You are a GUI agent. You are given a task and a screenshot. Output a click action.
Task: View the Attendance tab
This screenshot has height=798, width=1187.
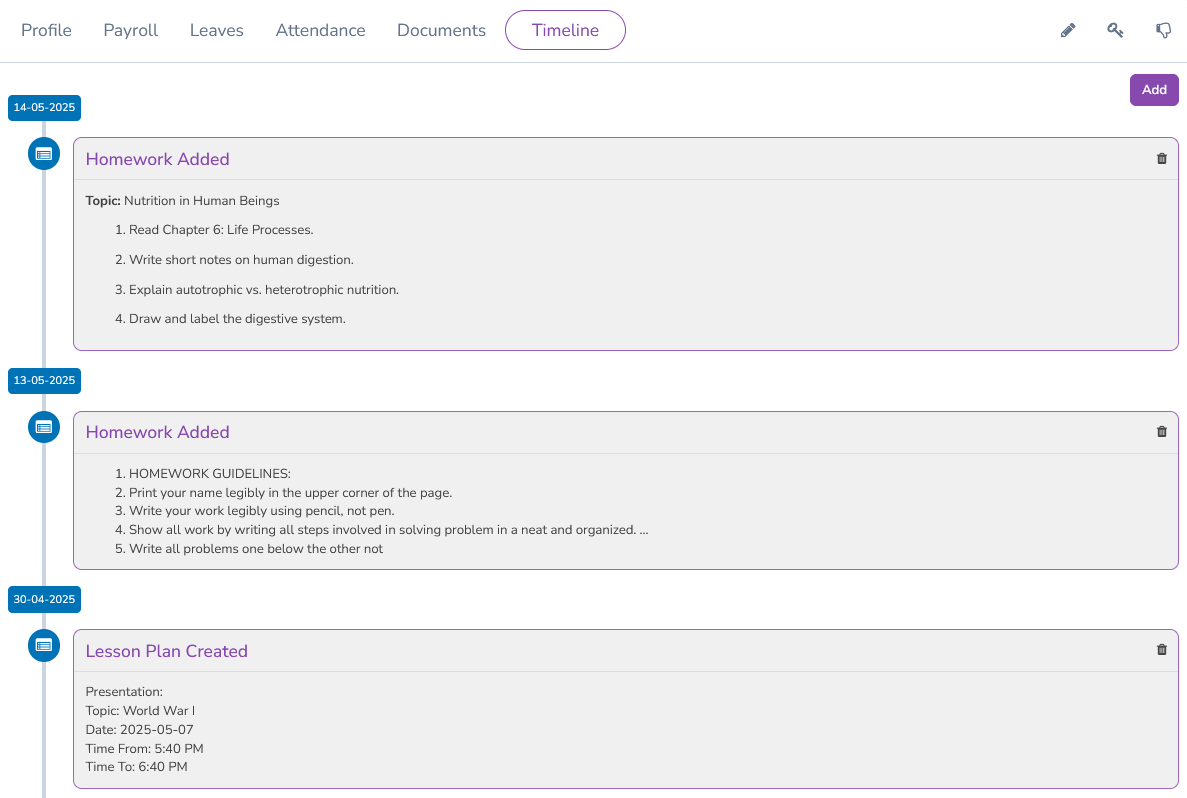tap(320, 30)
